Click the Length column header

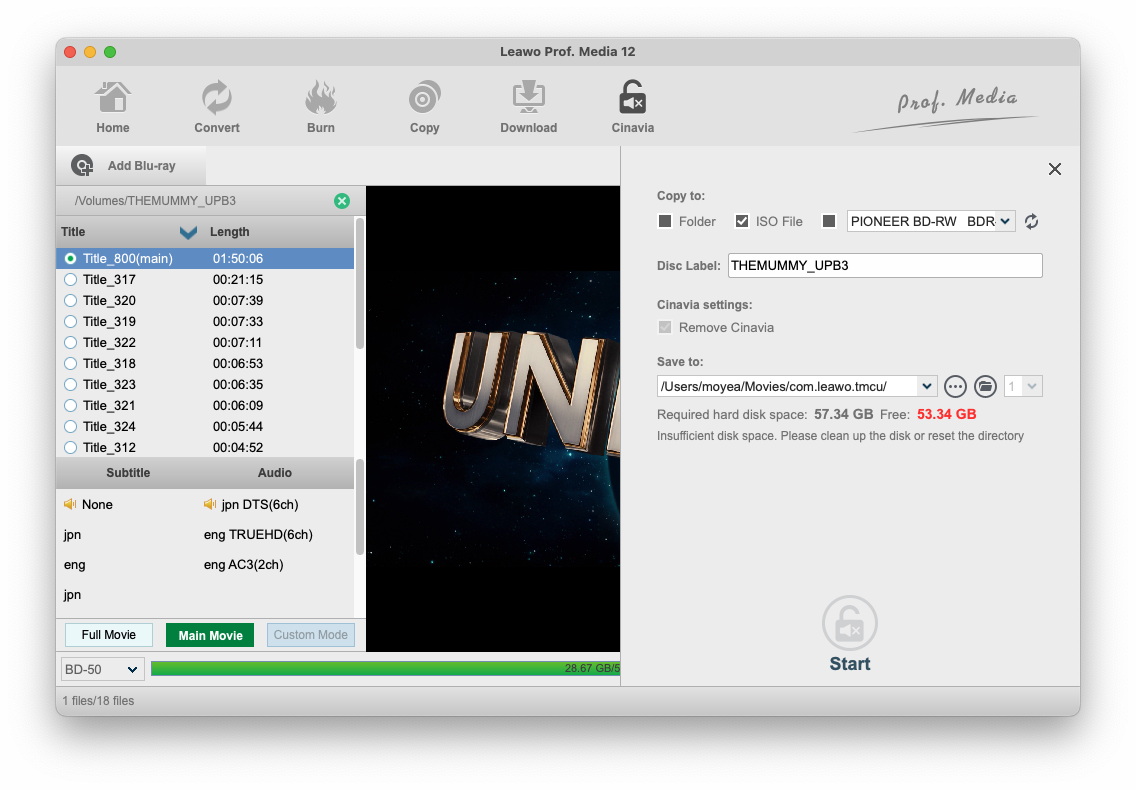[230, 232]
